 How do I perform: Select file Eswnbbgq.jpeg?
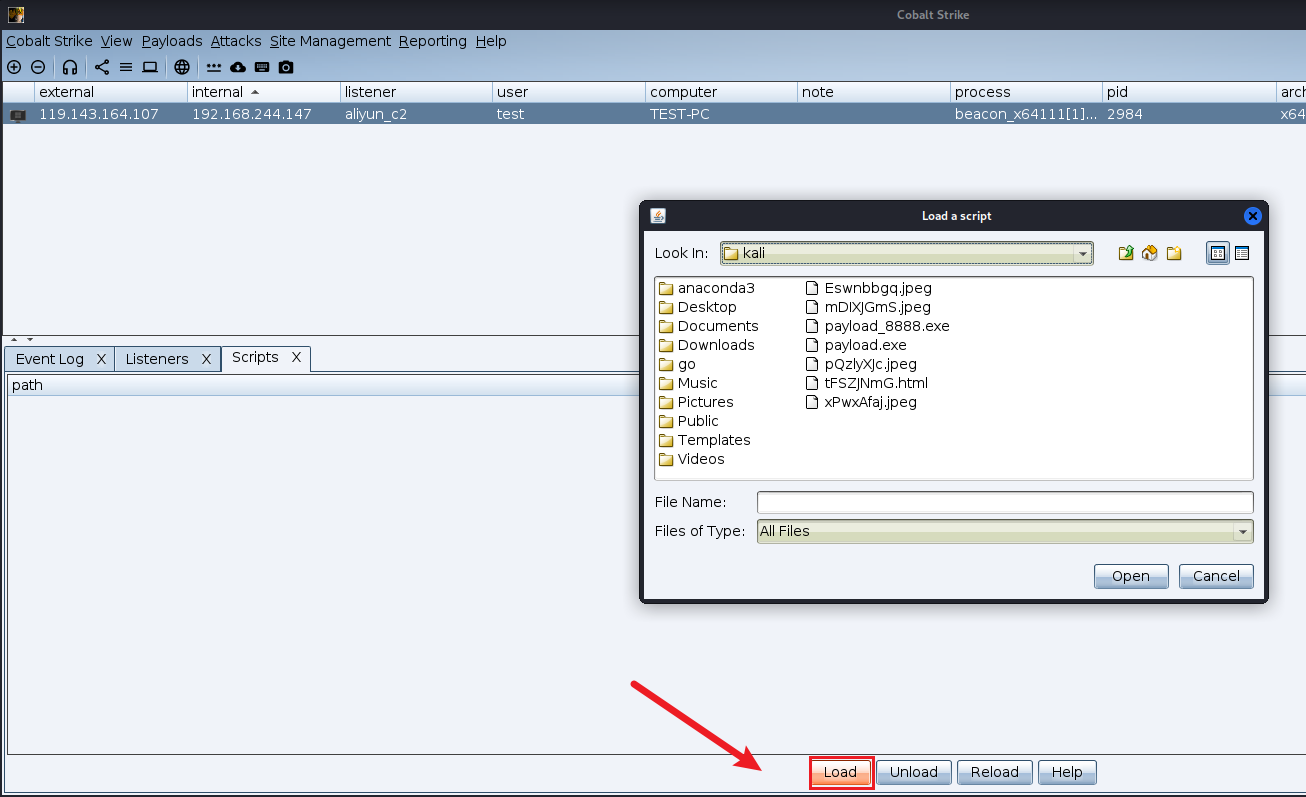point(869,288)
